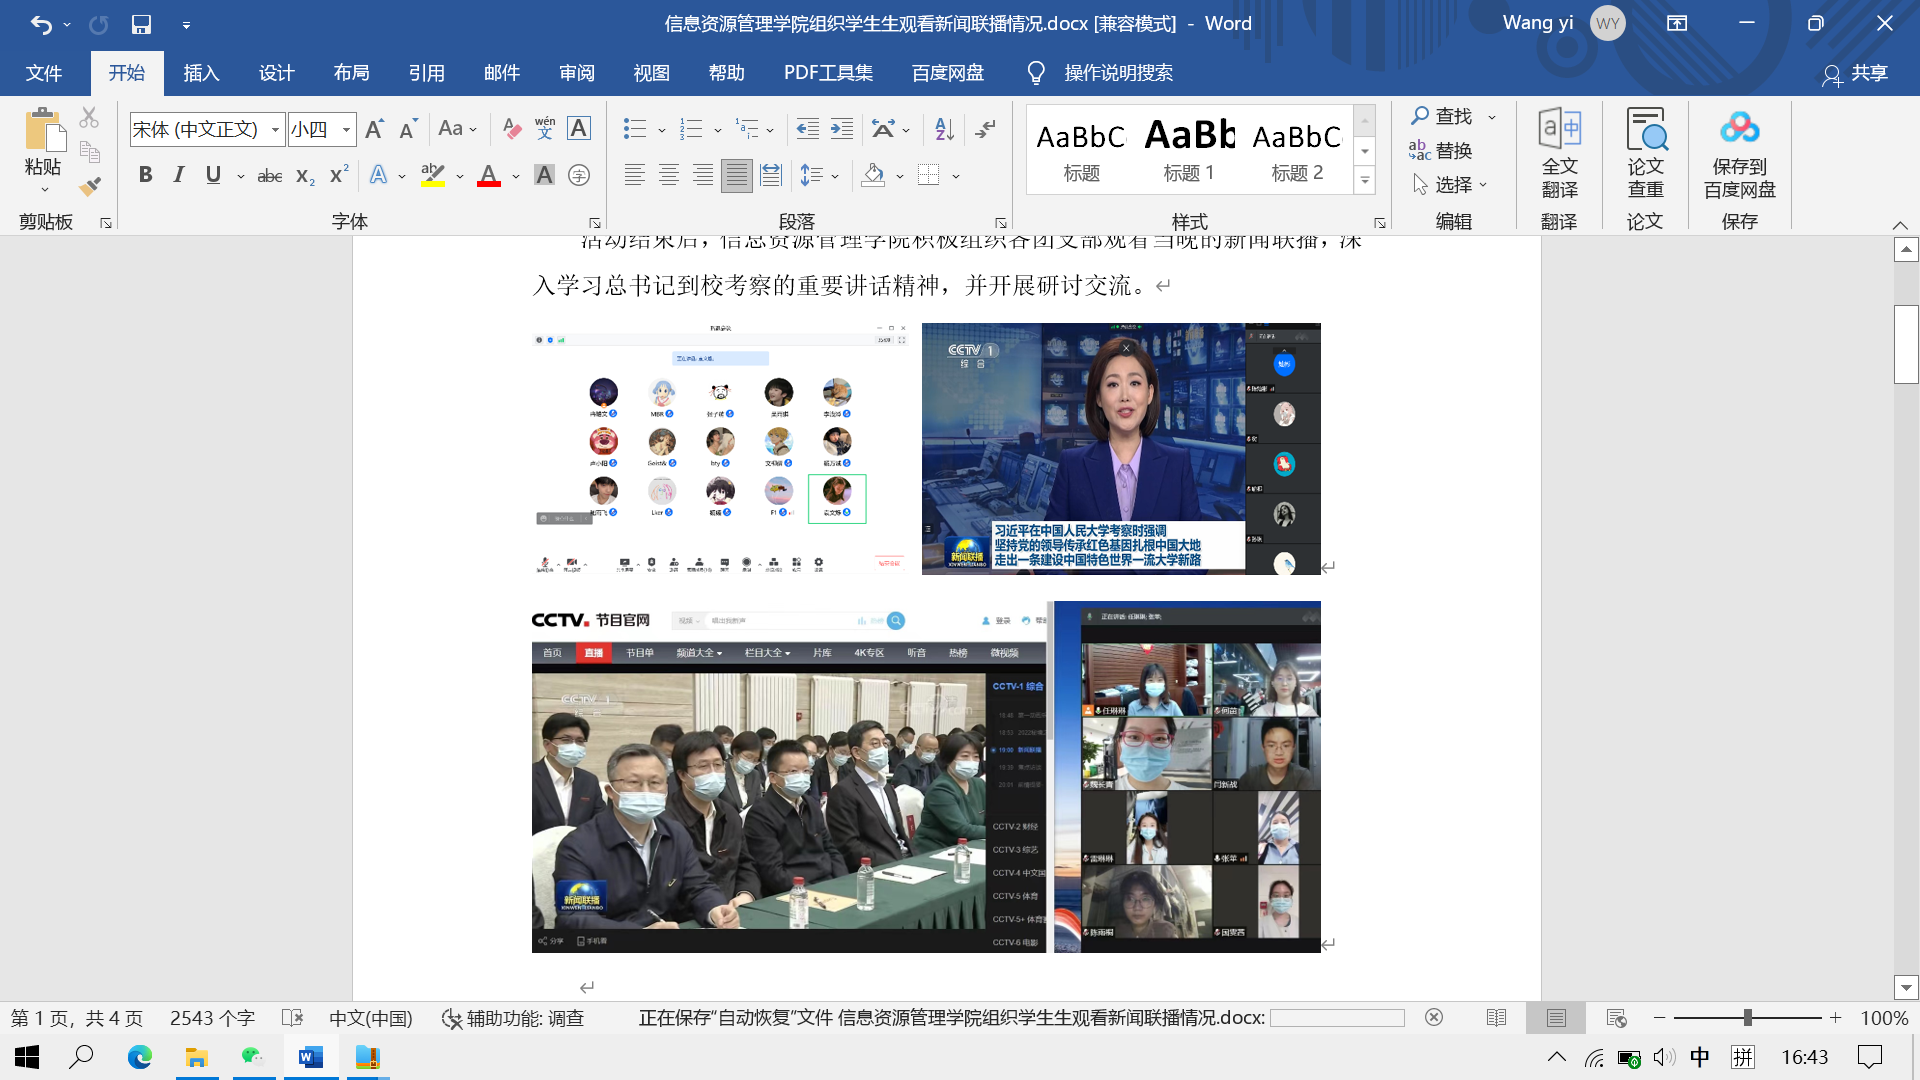Open the font name dropdown
This screenshot has height=1080, width=1920.
275,129
